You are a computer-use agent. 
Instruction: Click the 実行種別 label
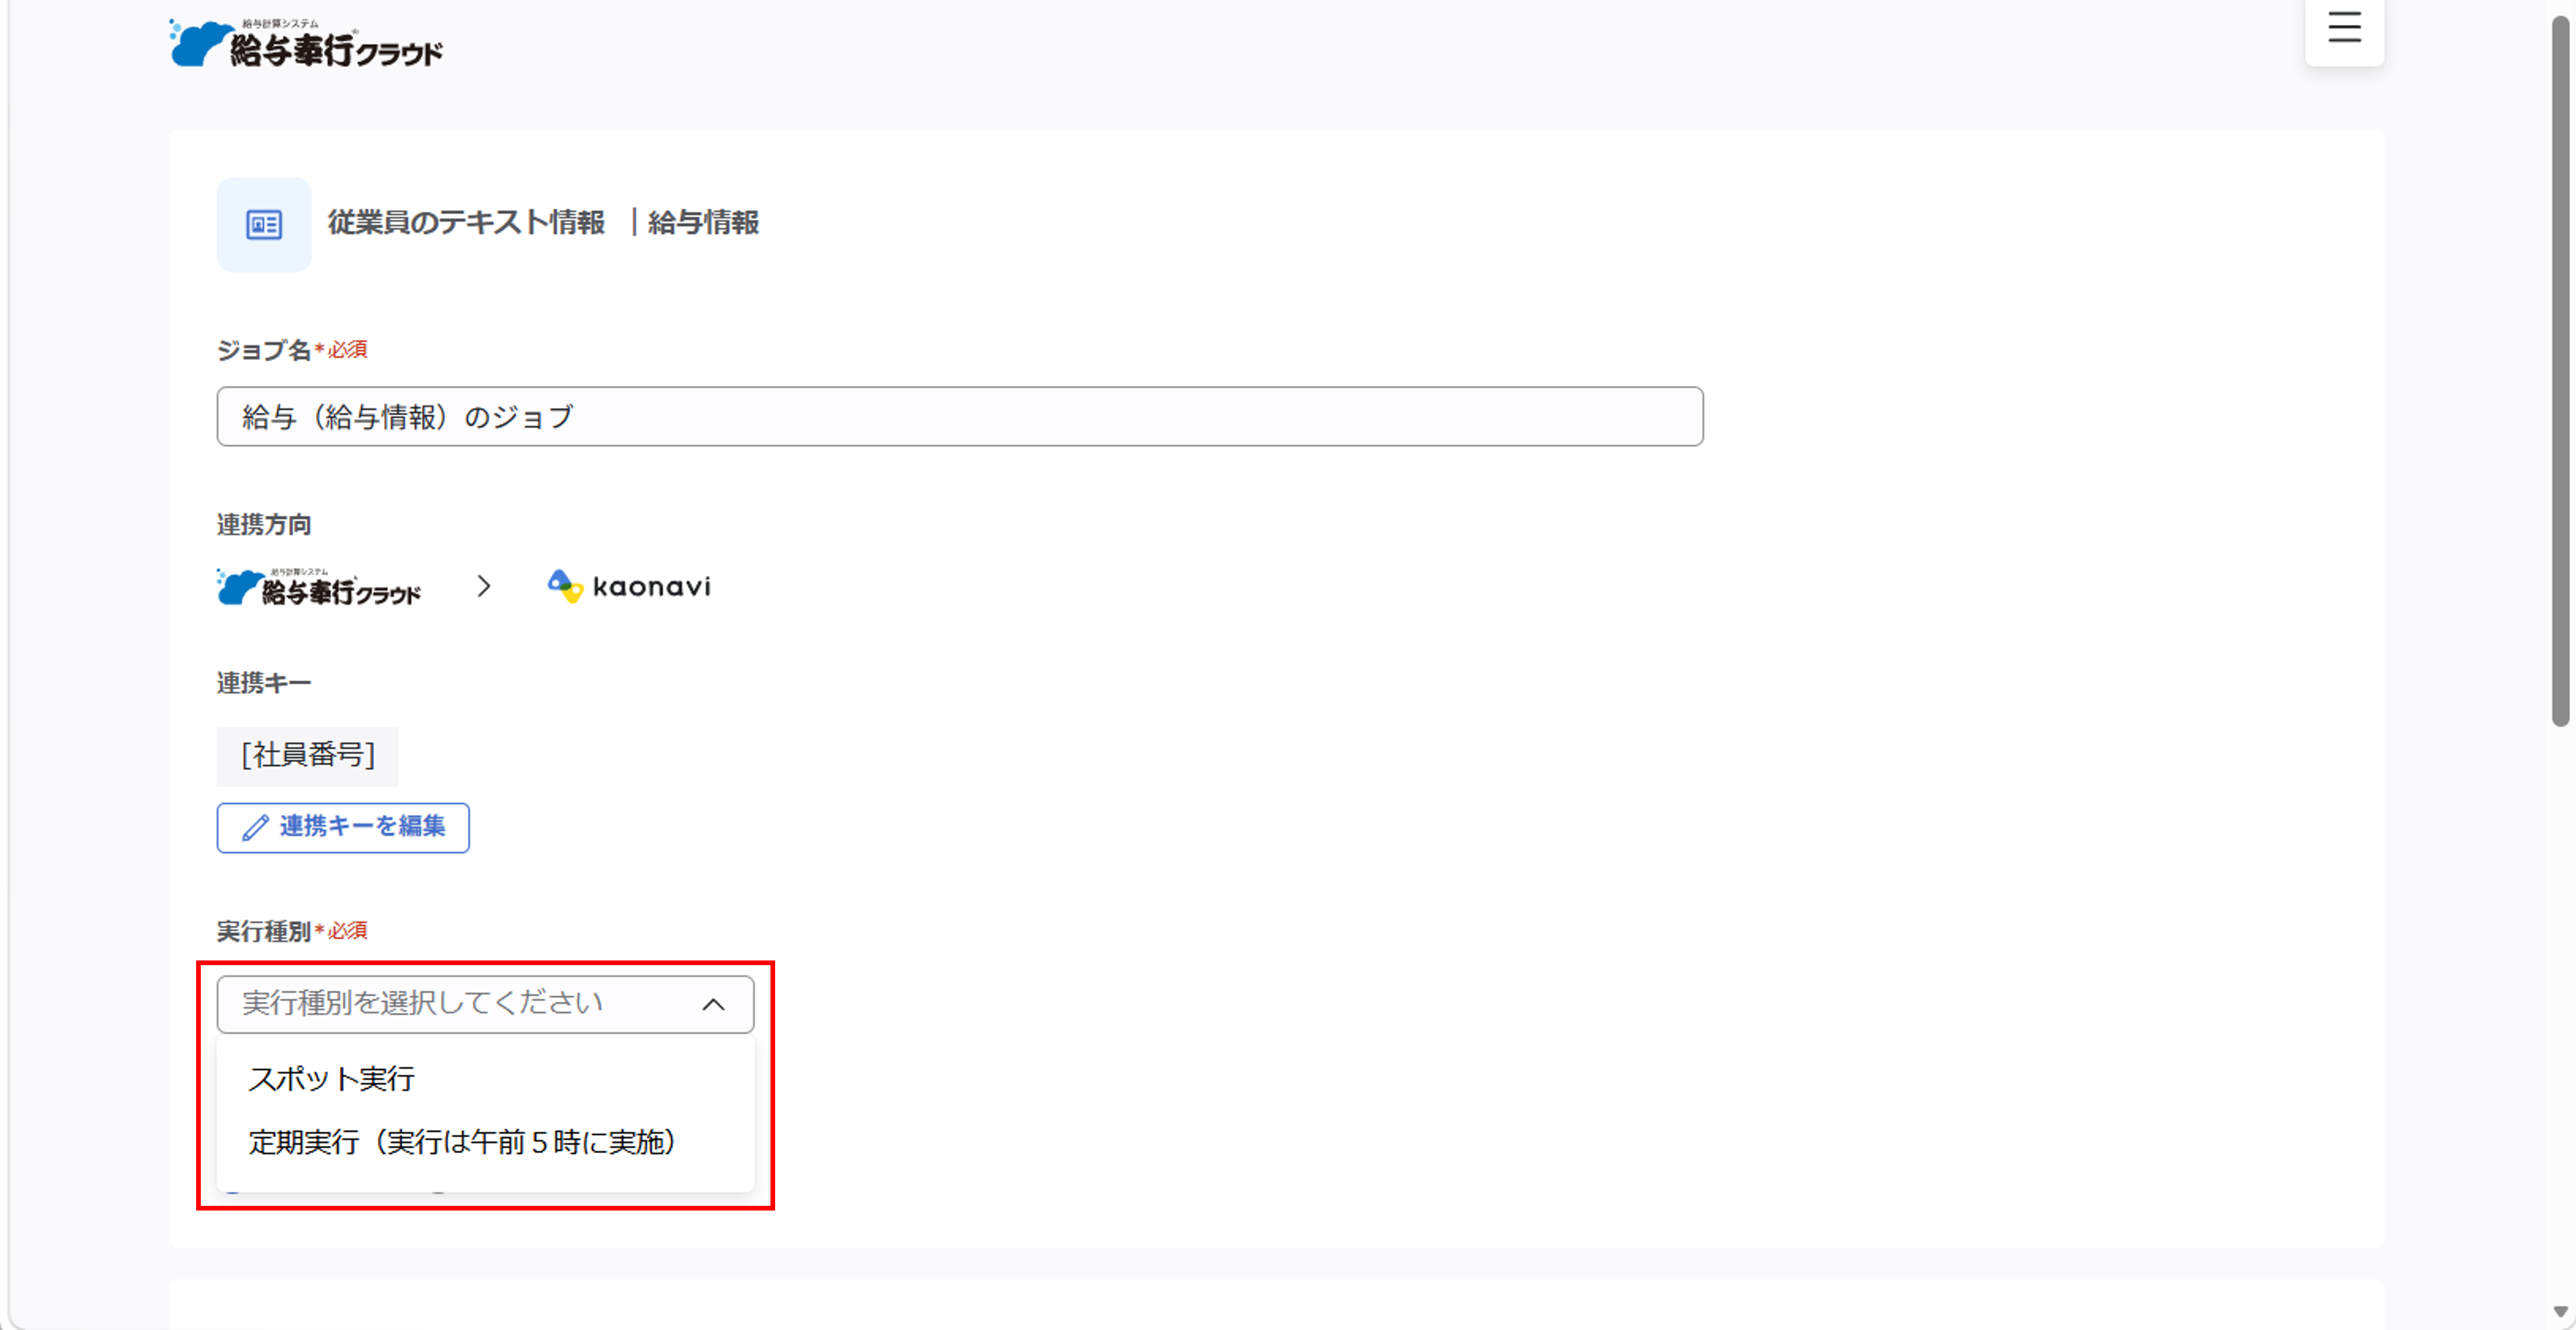coord(264,931)
